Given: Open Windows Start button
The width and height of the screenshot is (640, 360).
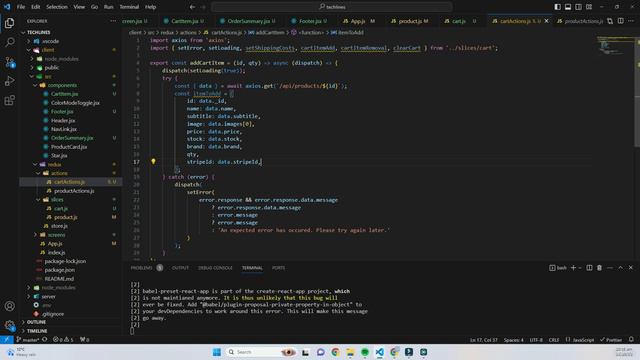Looking at the screenshot, I should tap(217, 352).
